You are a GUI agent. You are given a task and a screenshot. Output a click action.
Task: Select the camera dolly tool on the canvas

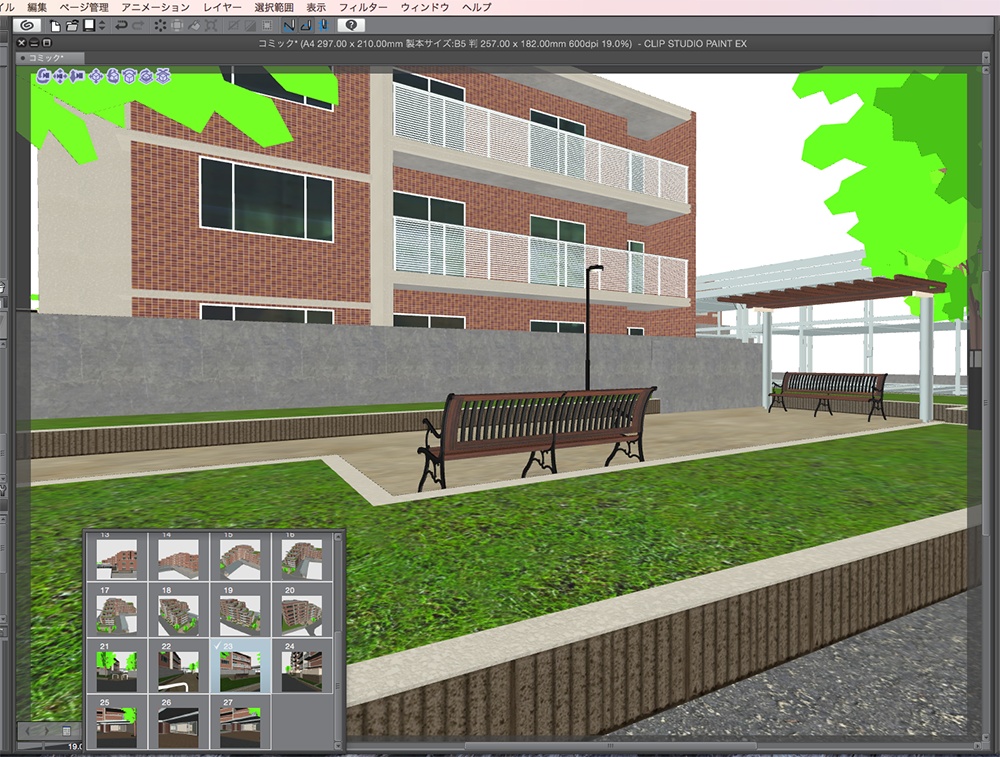pyautogui.click(x=77, y=75)
